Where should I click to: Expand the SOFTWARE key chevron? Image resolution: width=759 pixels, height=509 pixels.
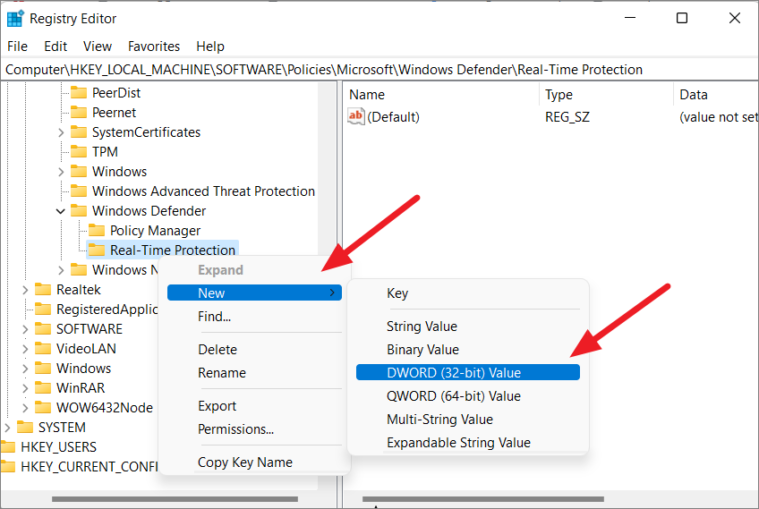[25, 329]
